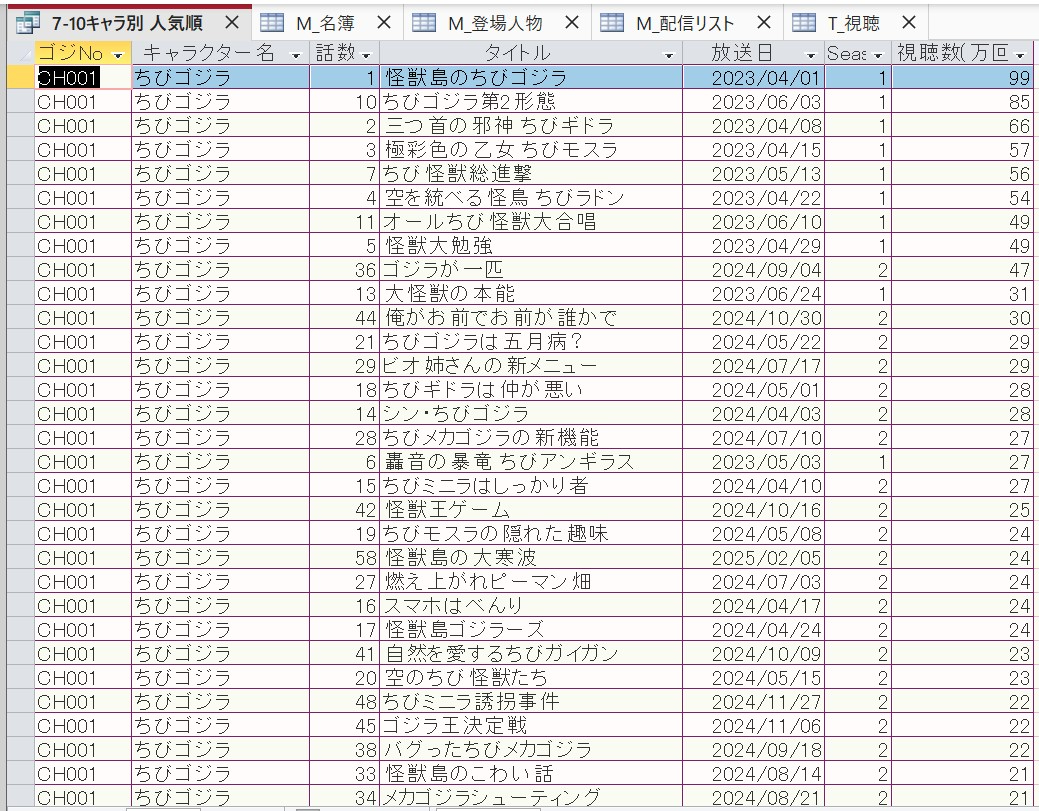Click the title cell 怪獣大勉強
This screenshot has width=1039, height=811.
[x=531, y=246]
